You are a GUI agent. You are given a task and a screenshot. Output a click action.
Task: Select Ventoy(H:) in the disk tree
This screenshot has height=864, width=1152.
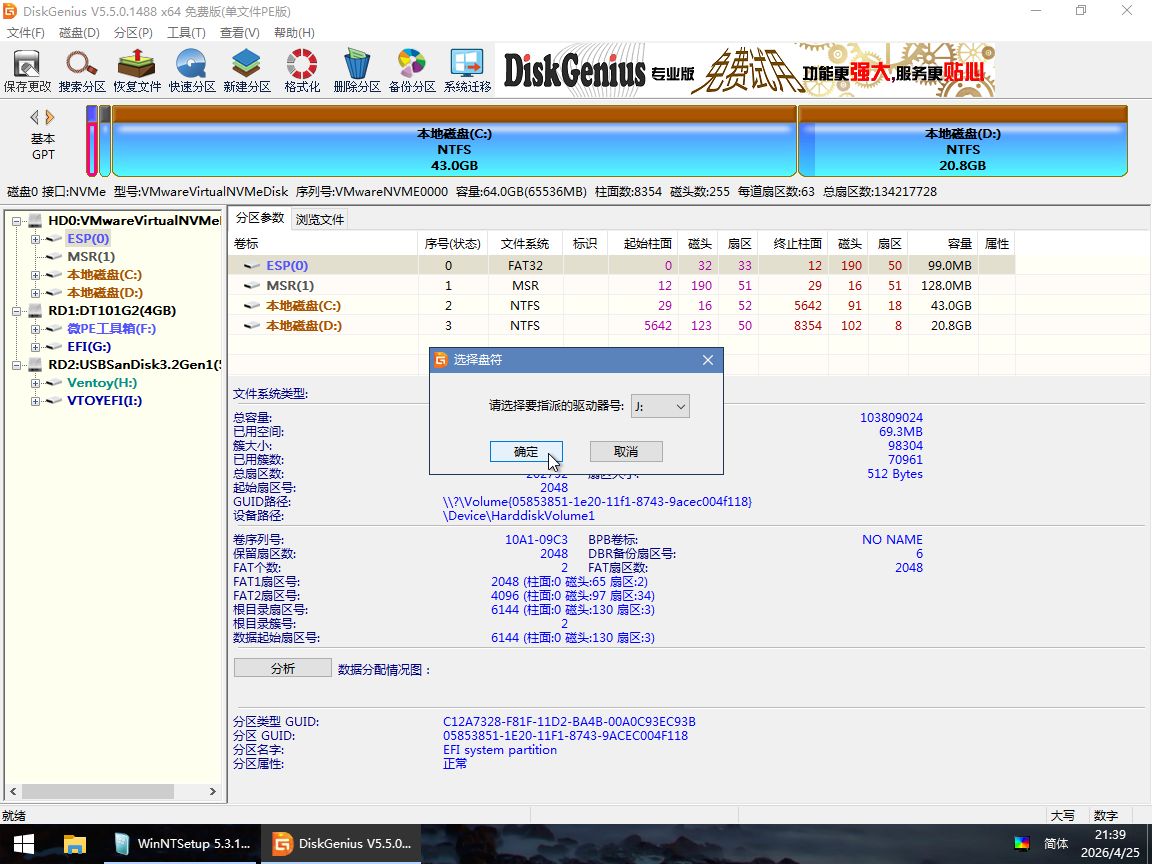point(102,383)
